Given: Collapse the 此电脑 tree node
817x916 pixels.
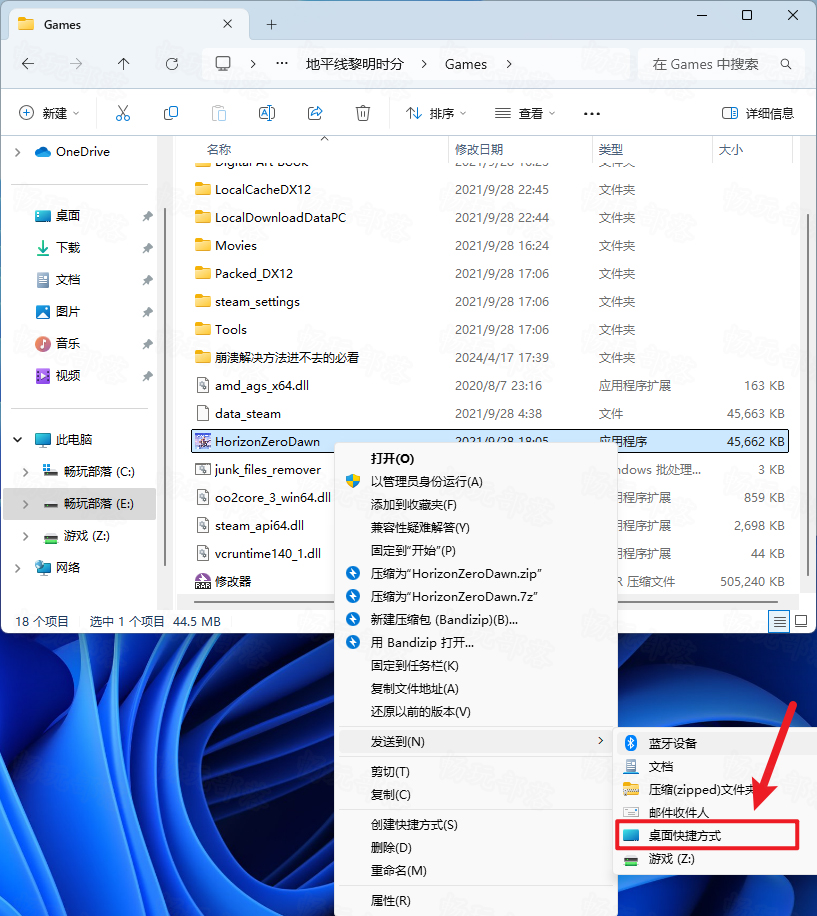Looking at the screenshot, I should pos(18,440).
